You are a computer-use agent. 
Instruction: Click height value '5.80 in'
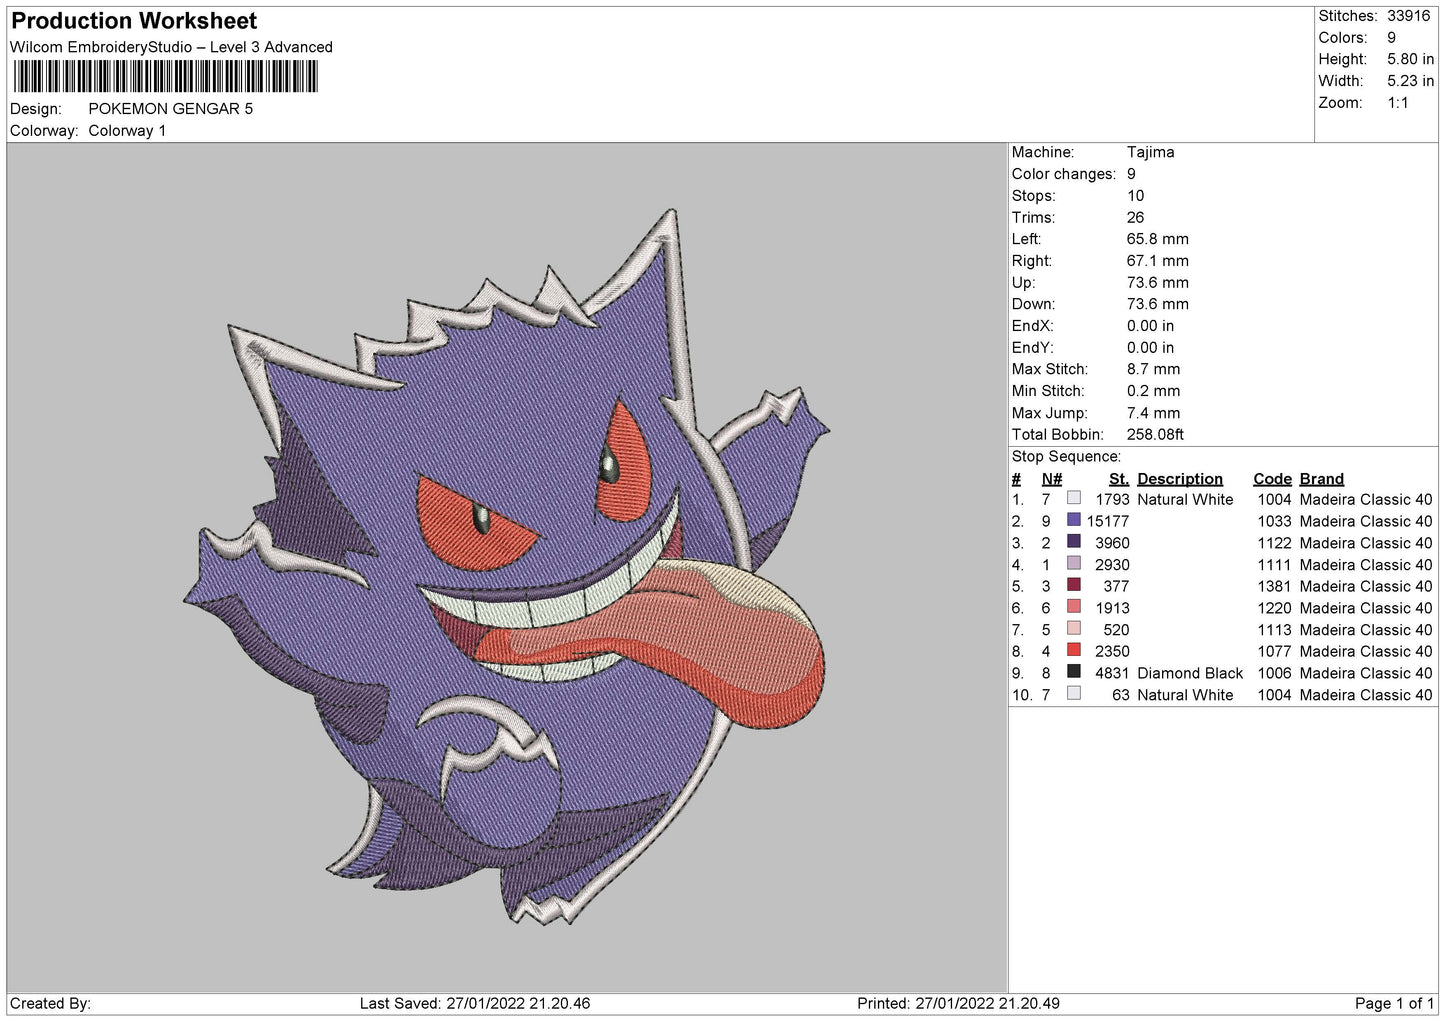[1410, 60]
